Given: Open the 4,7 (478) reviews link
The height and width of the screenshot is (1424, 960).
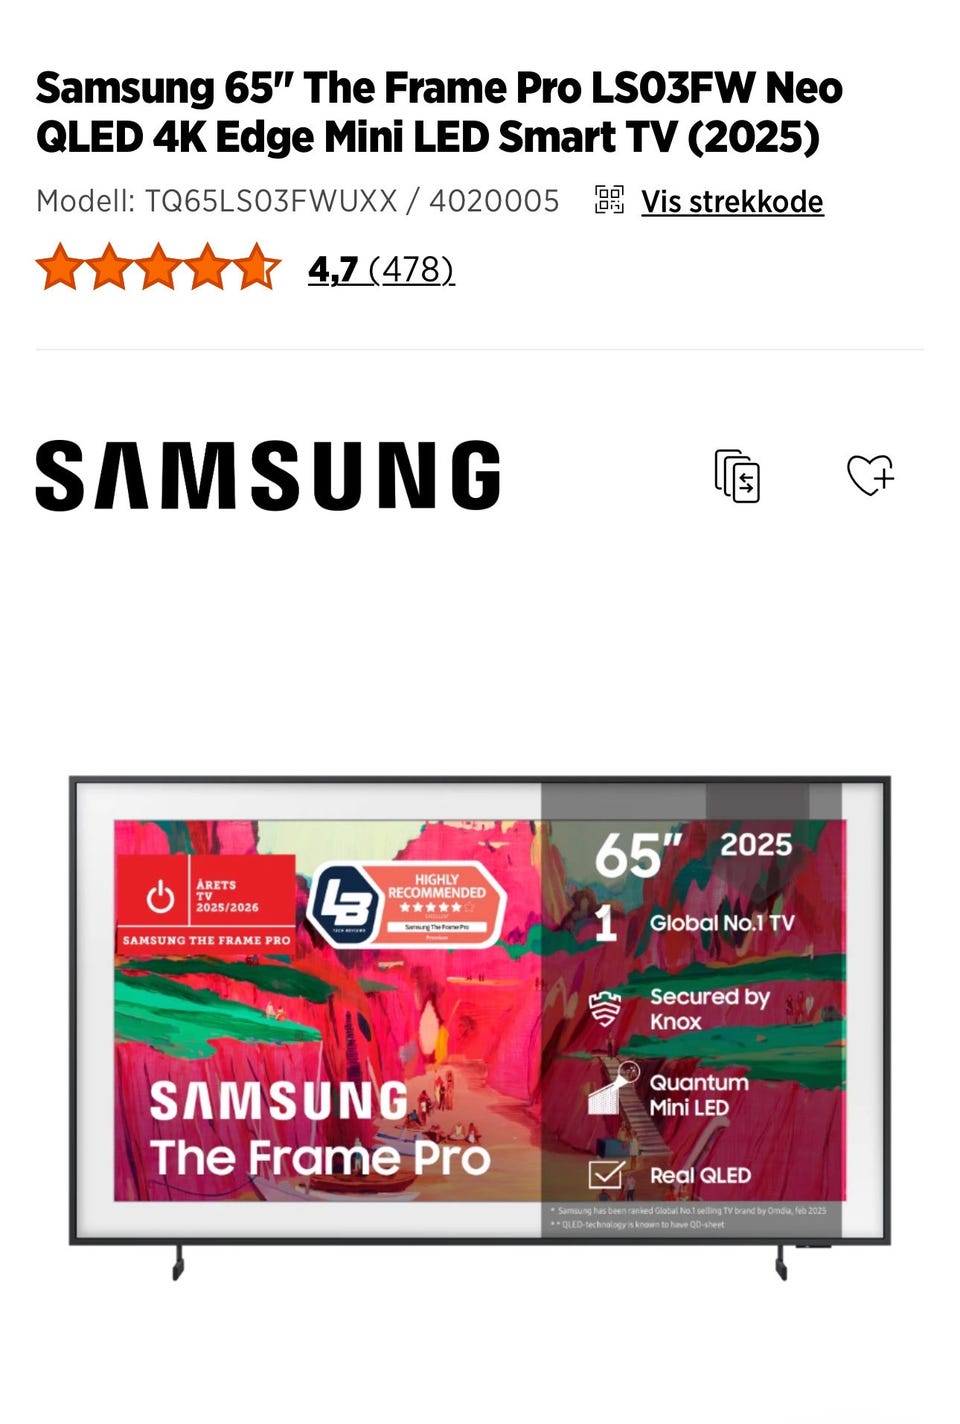Looking at the screenshot, I should pyautogui.click(x=381, y=269).
